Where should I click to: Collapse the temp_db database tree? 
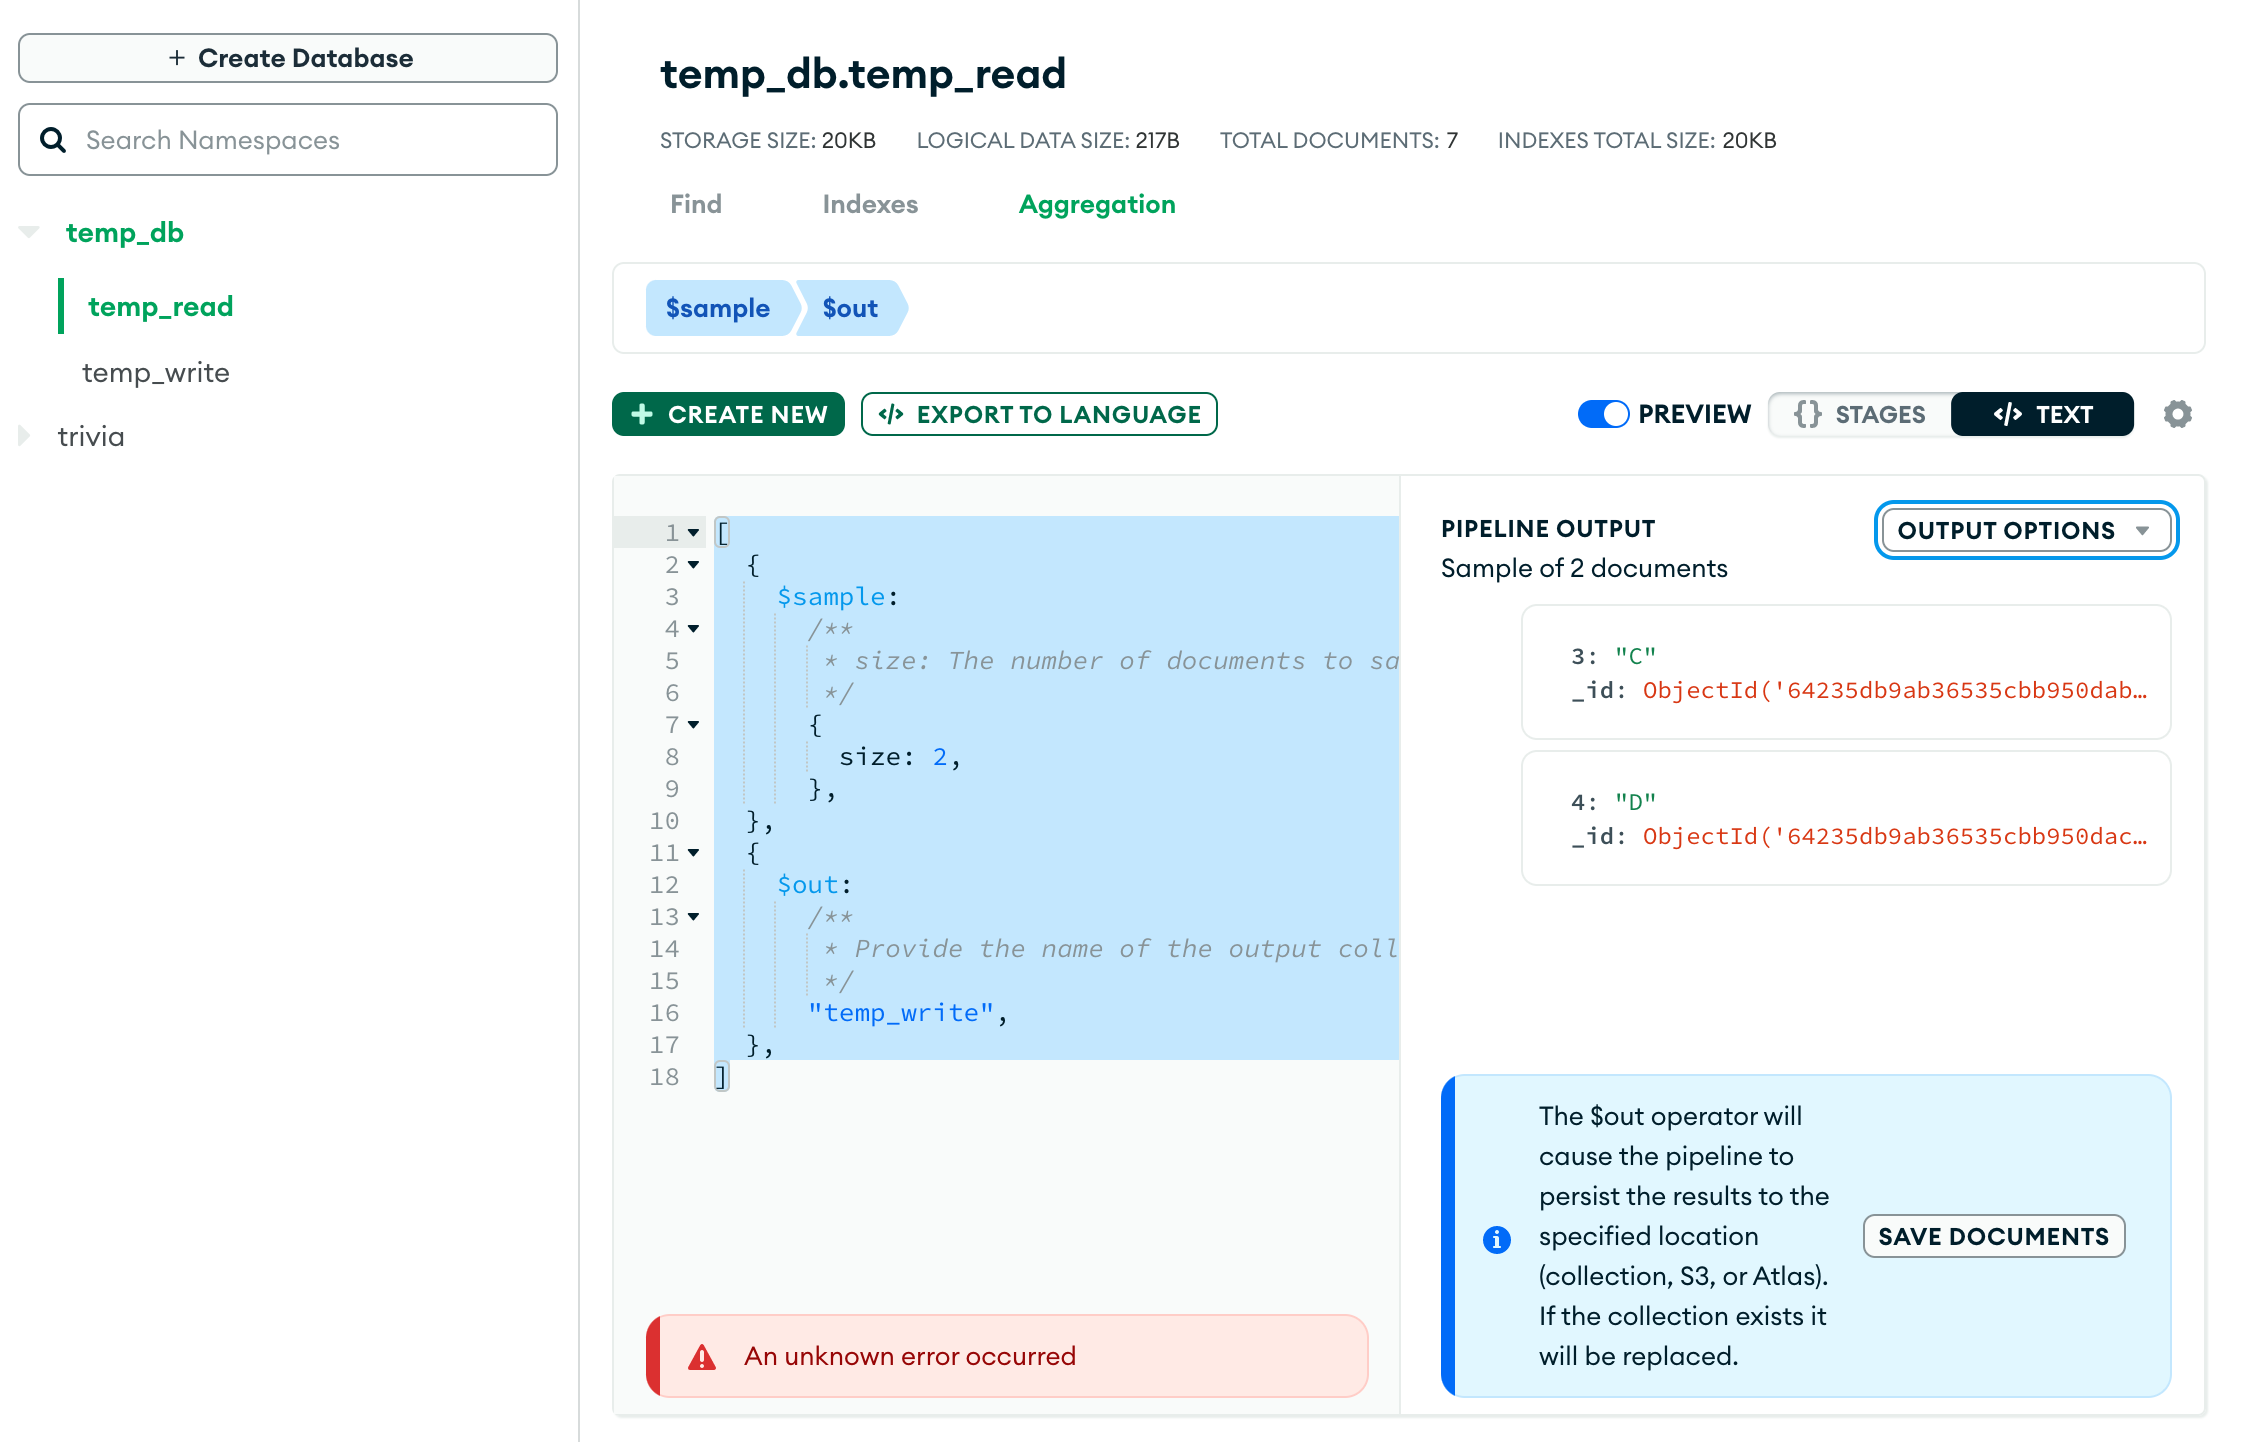[29, 232]
